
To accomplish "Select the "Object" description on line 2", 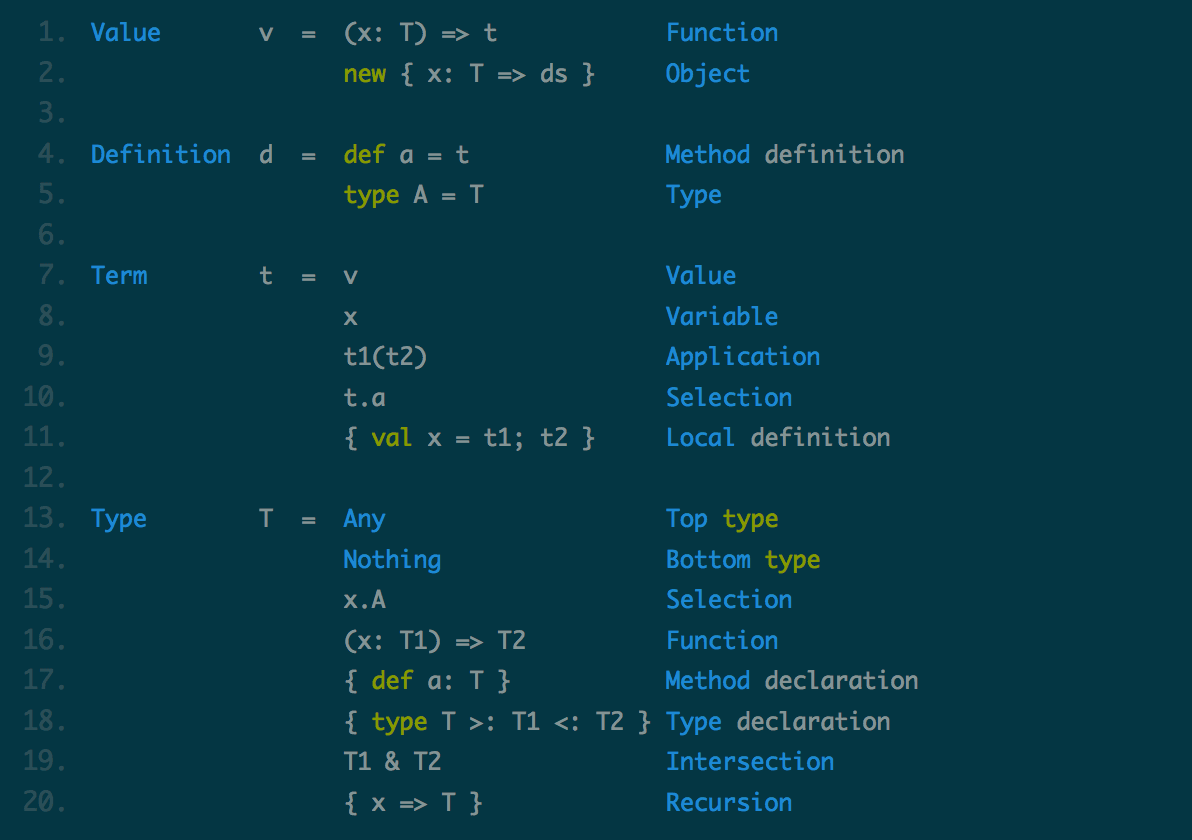I will coord(707,74).
